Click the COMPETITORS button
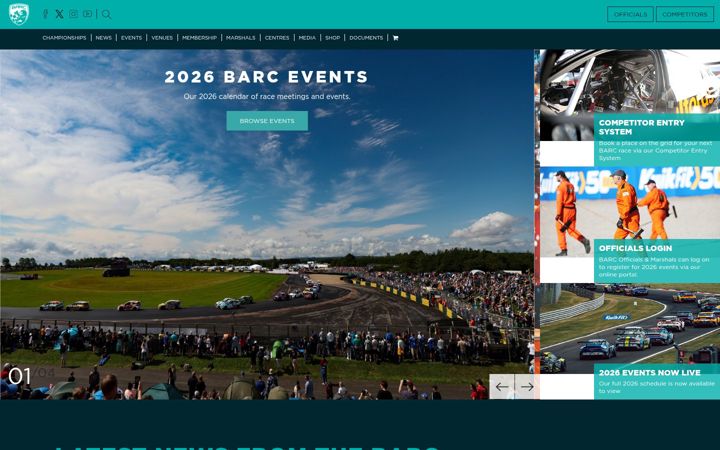Viewport: 720px width, 450px height. point(685,14)
